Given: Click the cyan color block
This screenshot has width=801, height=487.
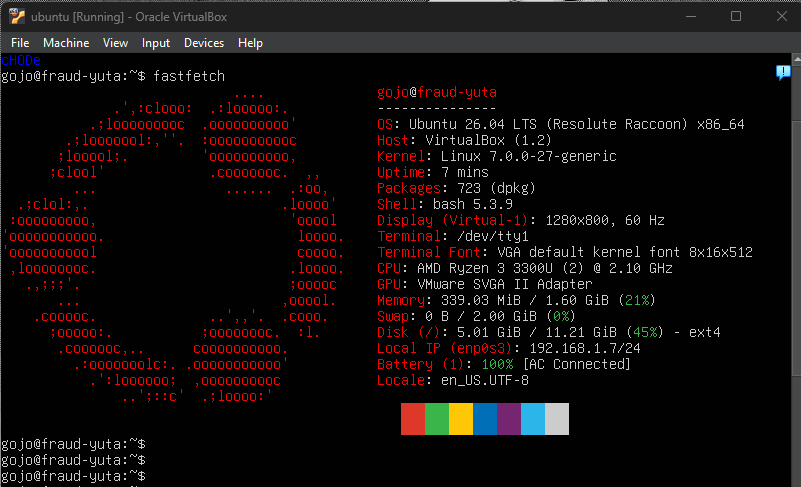Looking at the screenshot, I should 533,419.
